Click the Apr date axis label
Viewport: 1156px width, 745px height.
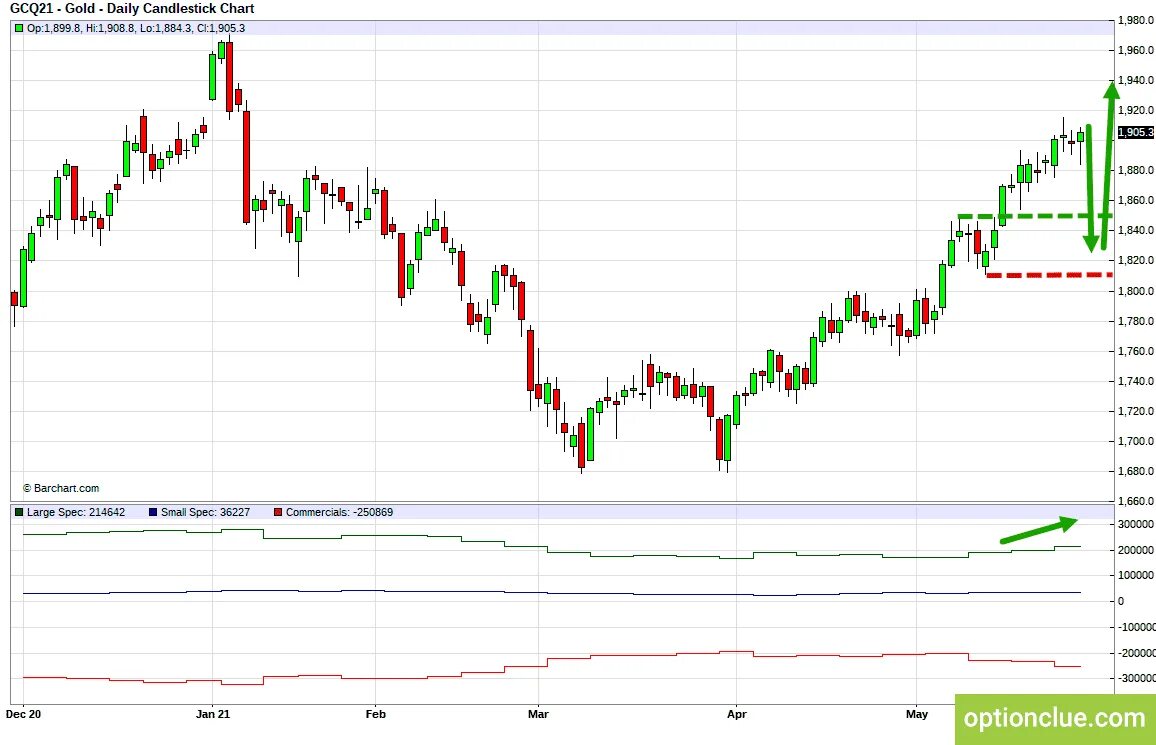[x=737, y=714]
